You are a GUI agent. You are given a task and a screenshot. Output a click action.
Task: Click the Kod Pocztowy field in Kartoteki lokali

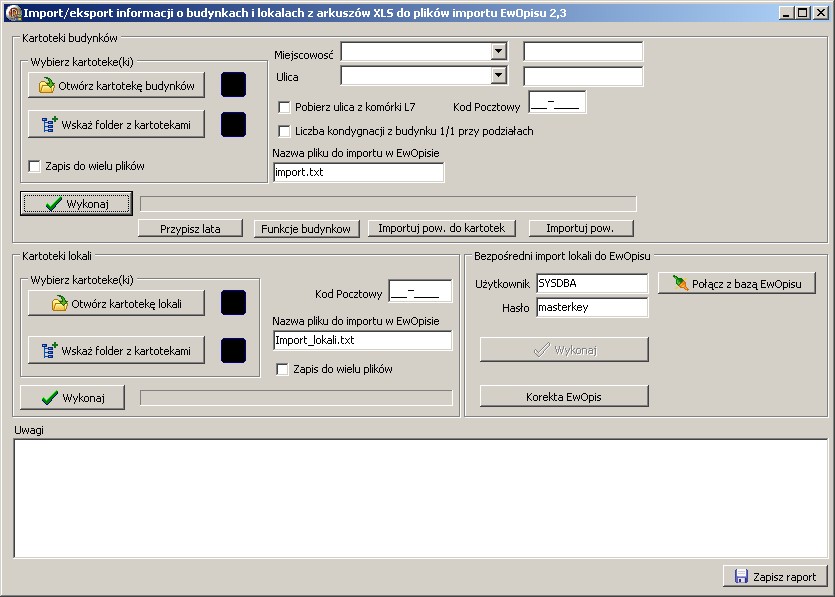[x=420, y=291]
